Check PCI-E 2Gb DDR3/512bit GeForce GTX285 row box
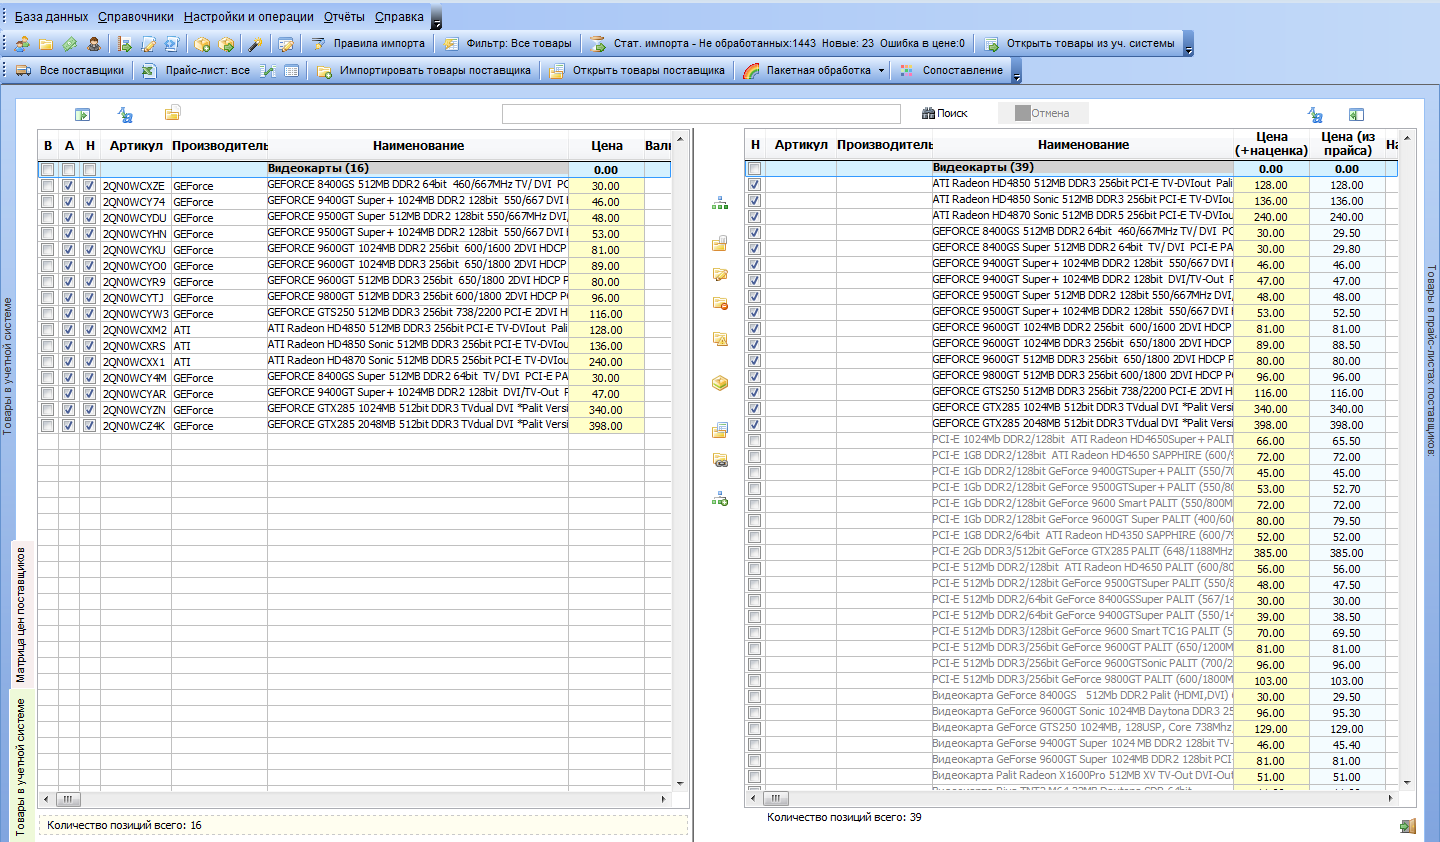Viewport: 1440px width, 842px height. [x=754, y=553]
